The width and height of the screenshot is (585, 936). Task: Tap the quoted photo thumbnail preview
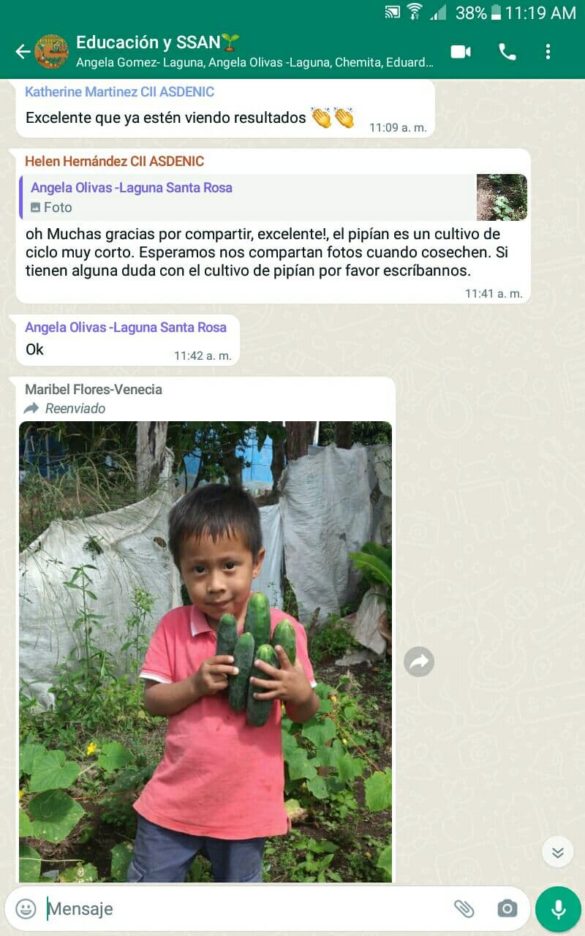click(x=502, y=198)
